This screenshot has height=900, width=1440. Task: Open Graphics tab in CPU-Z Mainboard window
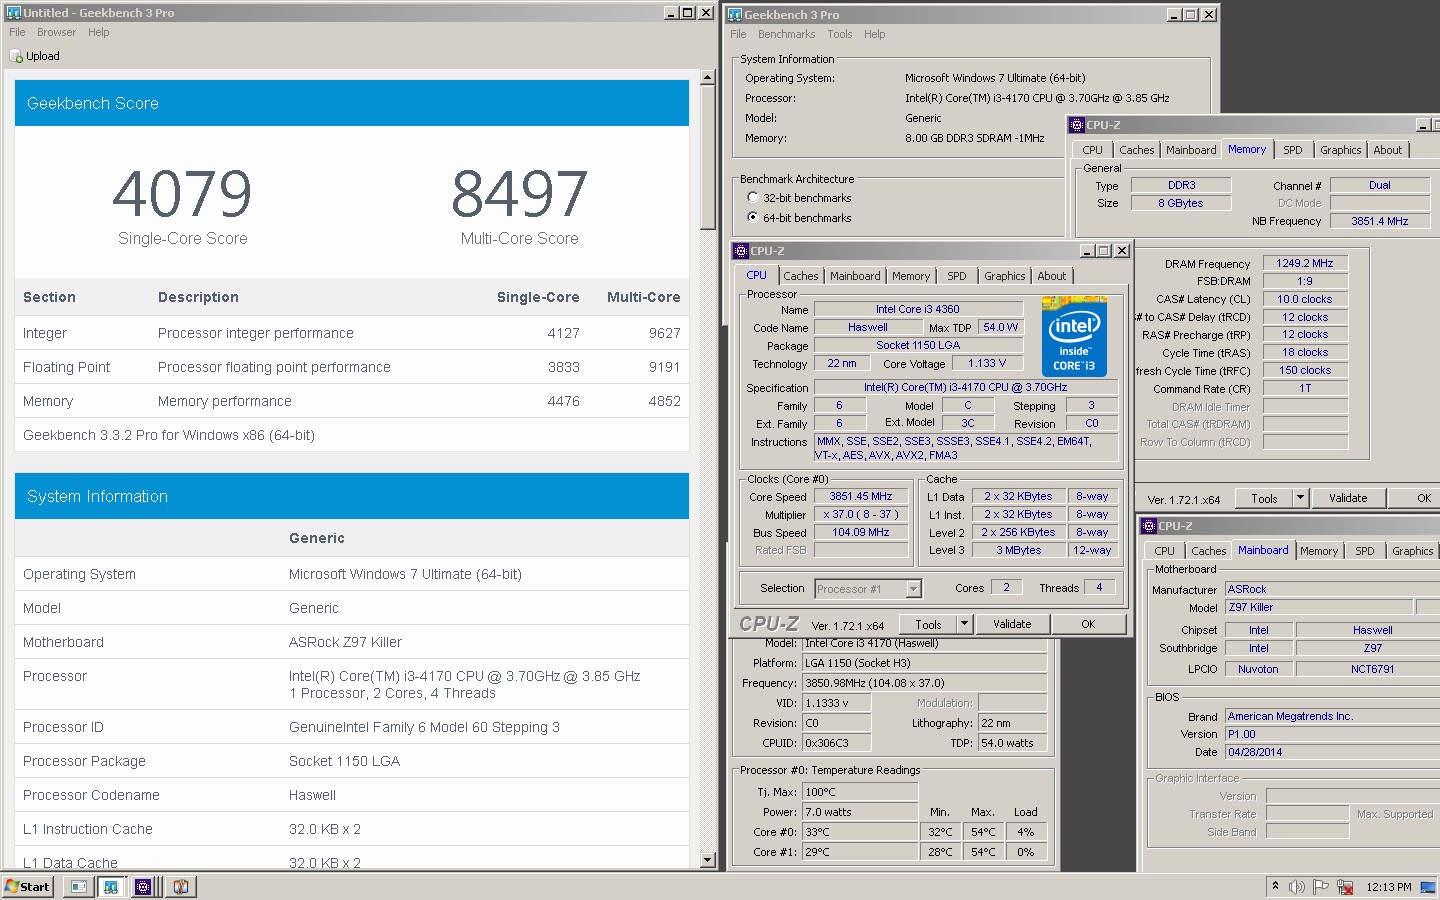[x=1412, y=551]
